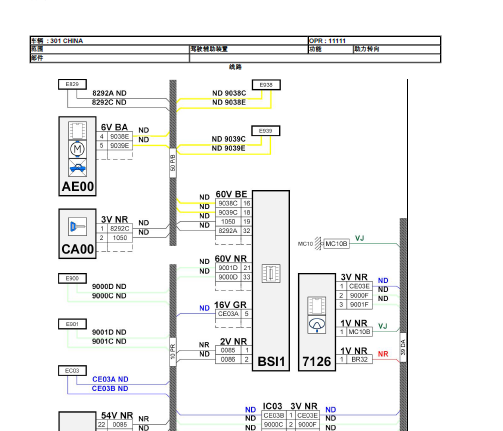The image size is (503, 431).
Task: Click the crossed-out blue car icon in AE00
Action: 77,167
